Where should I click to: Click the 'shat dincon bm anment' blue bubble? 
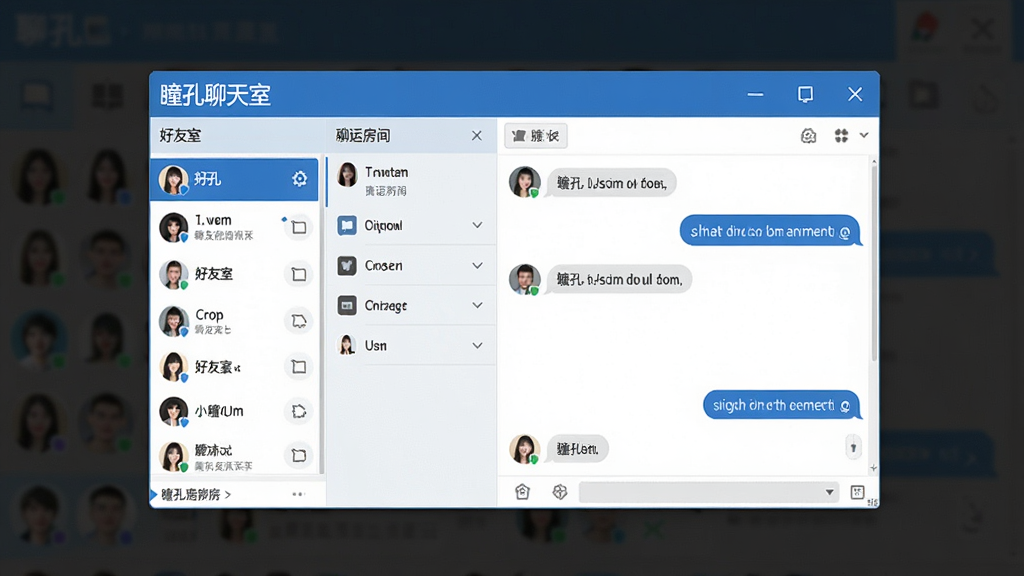771,231
